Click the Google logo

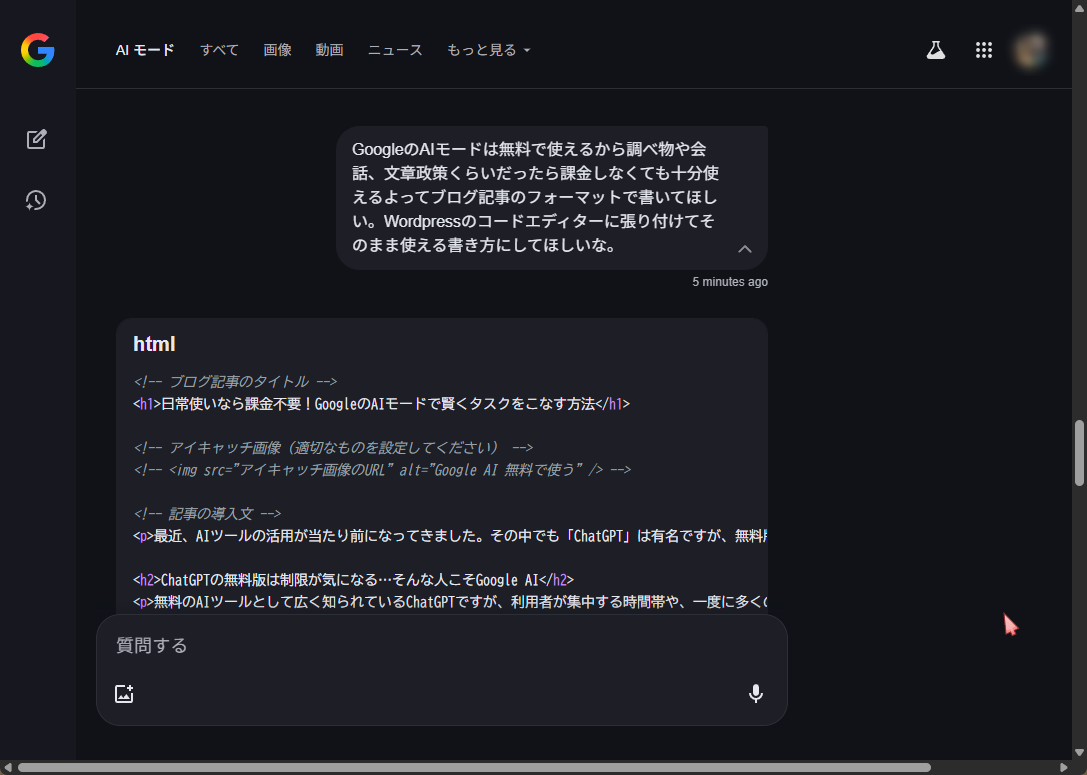pos(37,50)
